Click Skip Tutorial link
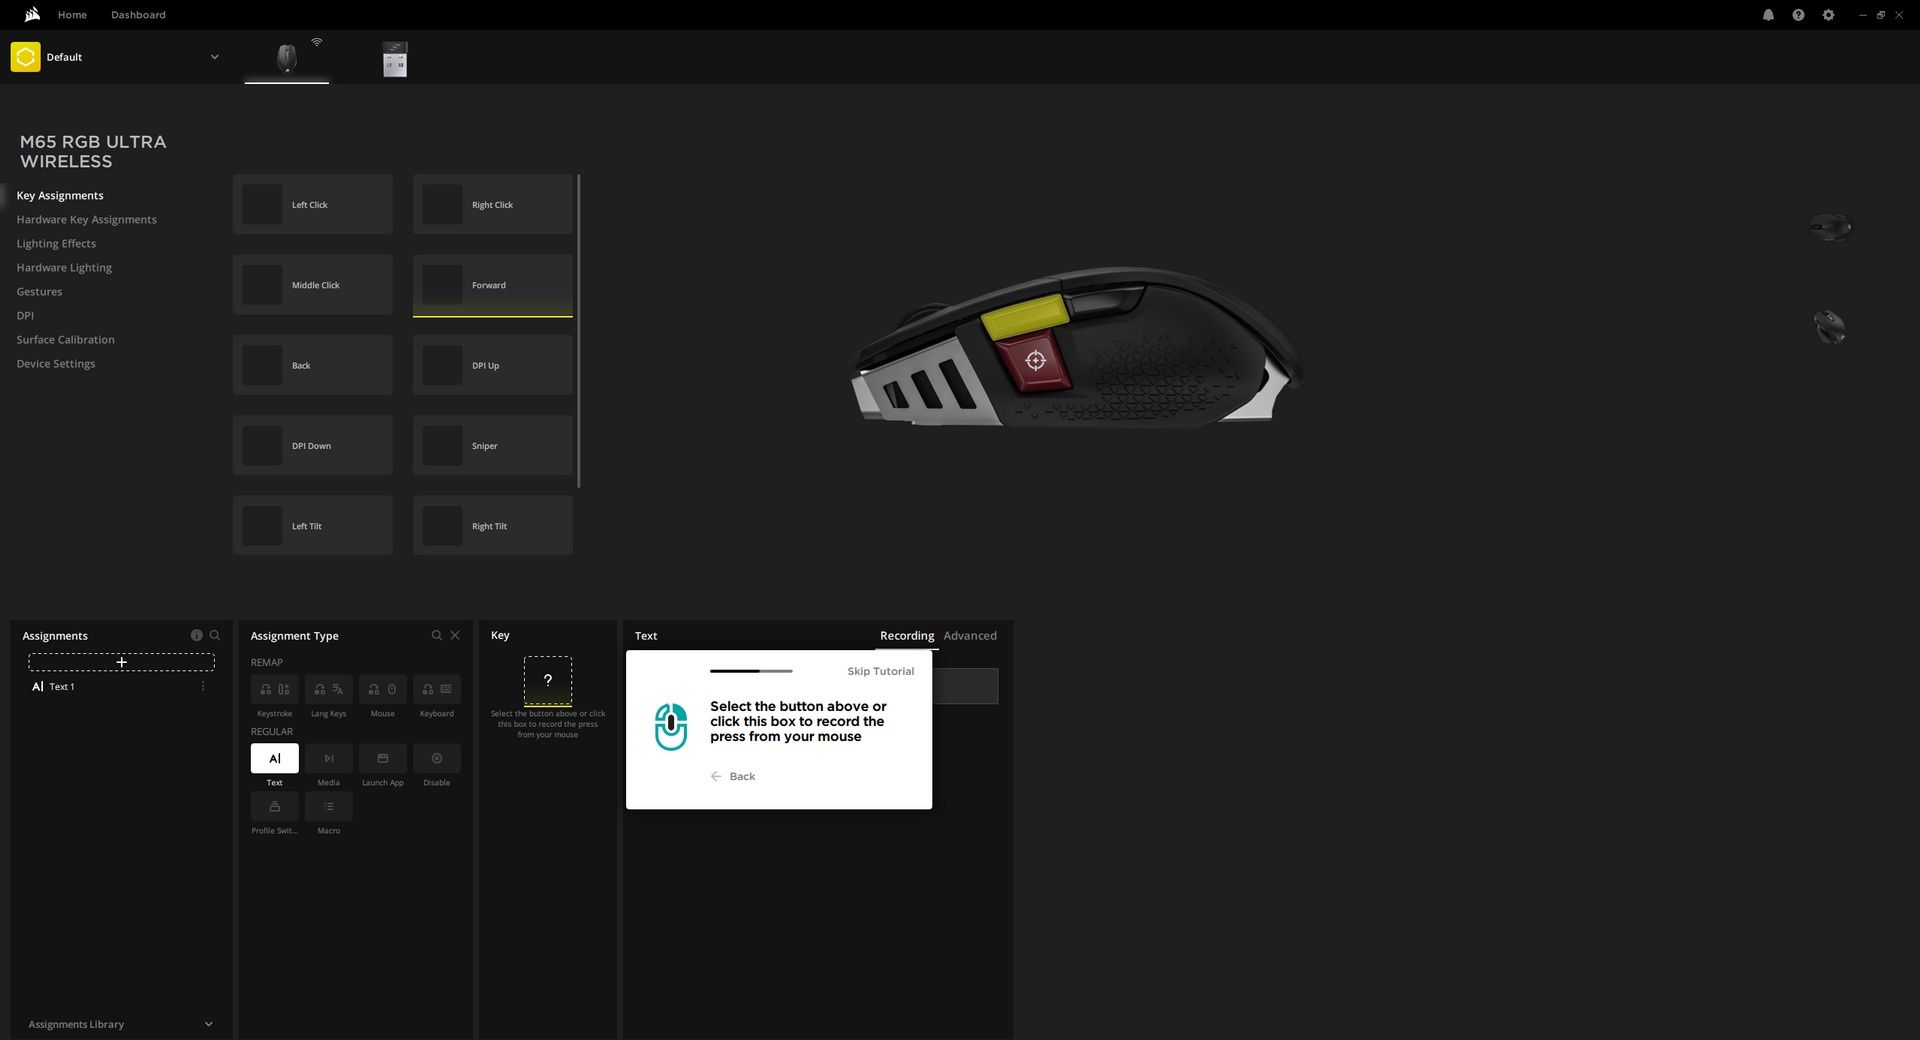This screenshot has height=1040, width=1920. pos(880,671)
